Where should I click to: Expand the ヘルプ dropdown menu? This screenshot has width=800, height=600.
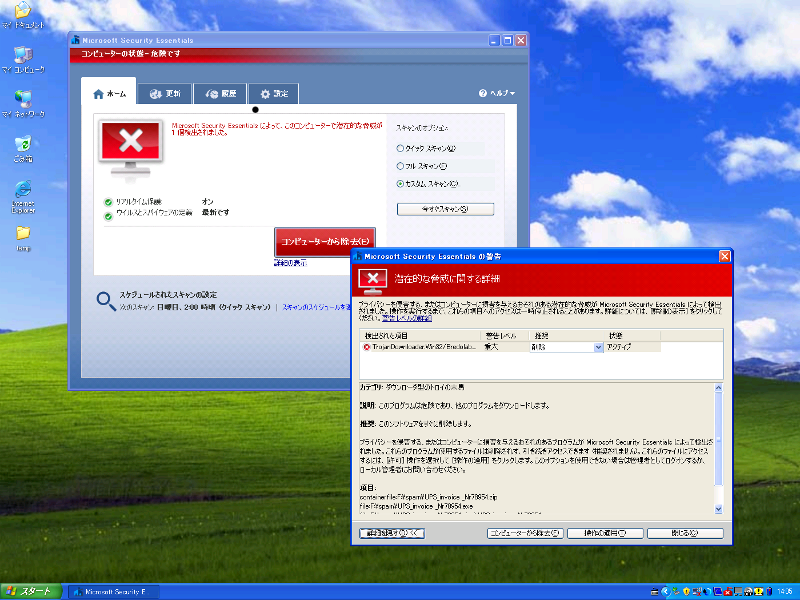[x=497, y=93]
